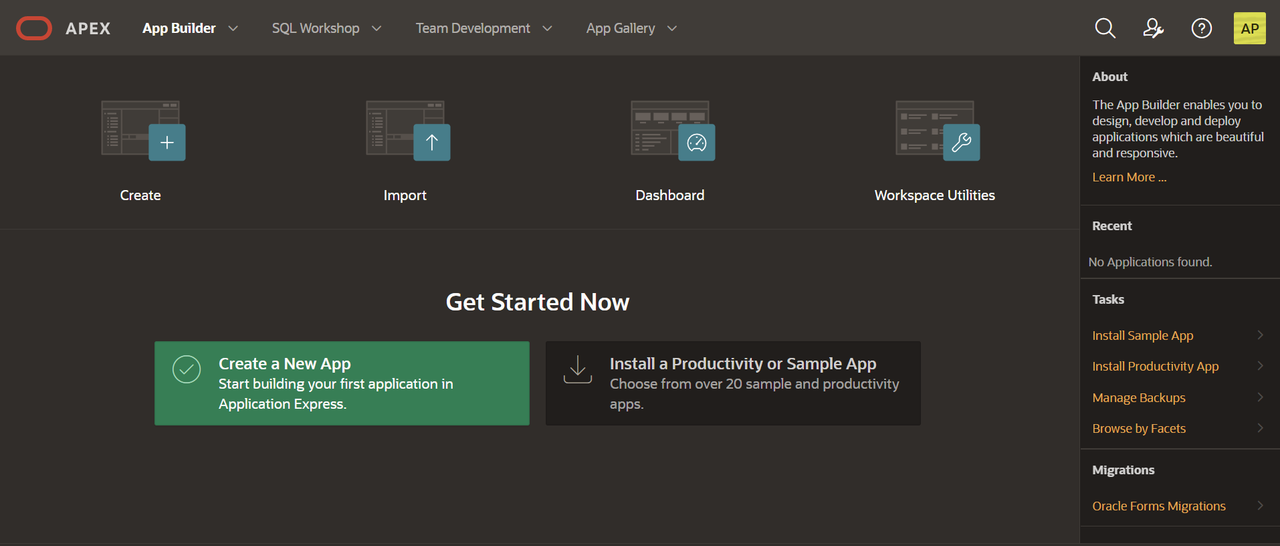
Task: Open the AP account avatar menu
Action: coord(1250,28)
